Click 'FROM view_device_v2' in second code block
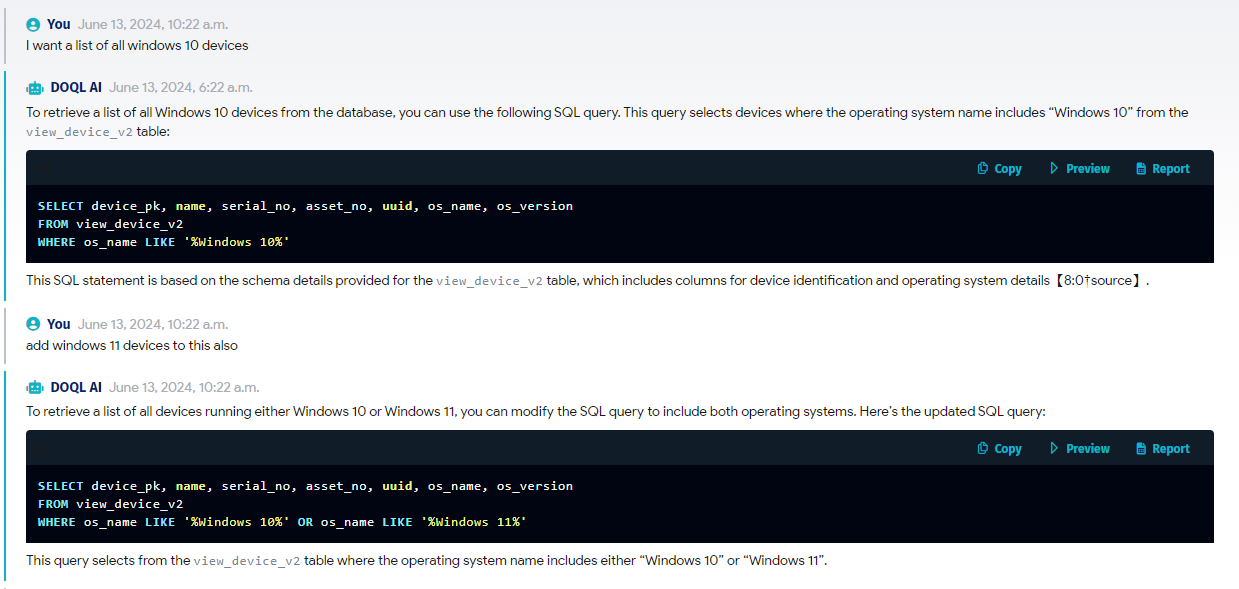Image resolution: width=1239 pixels, height=589 pixels. pos(110,504)
